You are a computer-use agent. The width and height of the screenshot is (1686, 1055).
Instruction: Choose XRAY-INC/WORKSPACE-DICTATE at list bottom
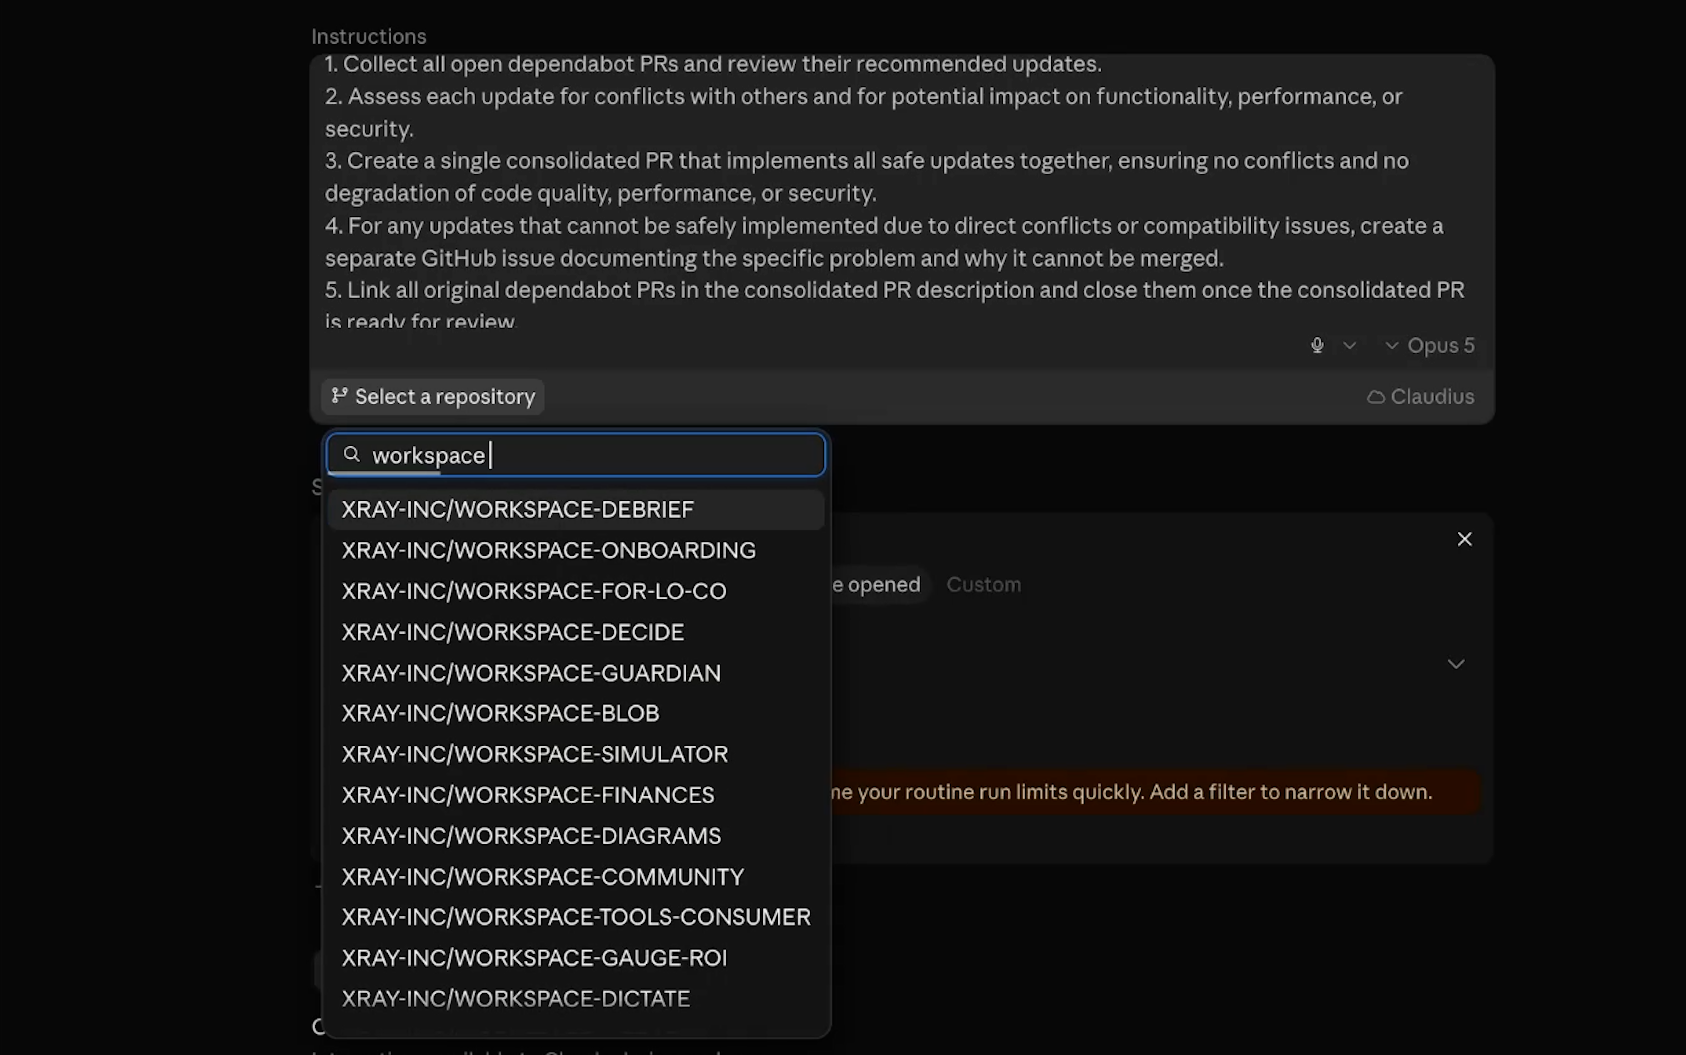(576, 999)
